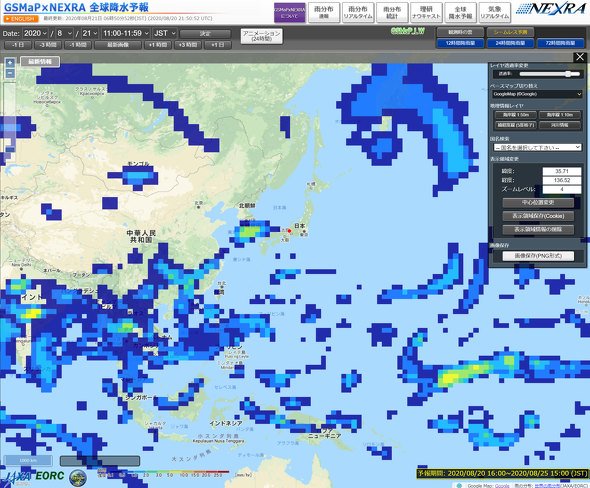Image resolution: width=590 pixels, height=488 pixels.
Task: Open the GoogleMap base map dropdown
Action: click(537, 94)
